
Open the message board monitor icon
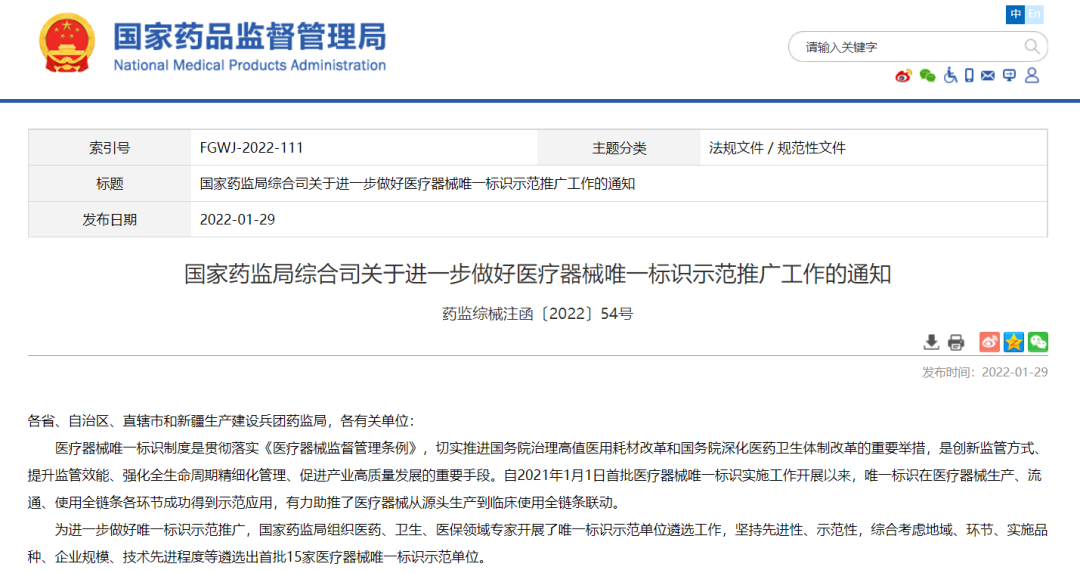click(1009, 76)
